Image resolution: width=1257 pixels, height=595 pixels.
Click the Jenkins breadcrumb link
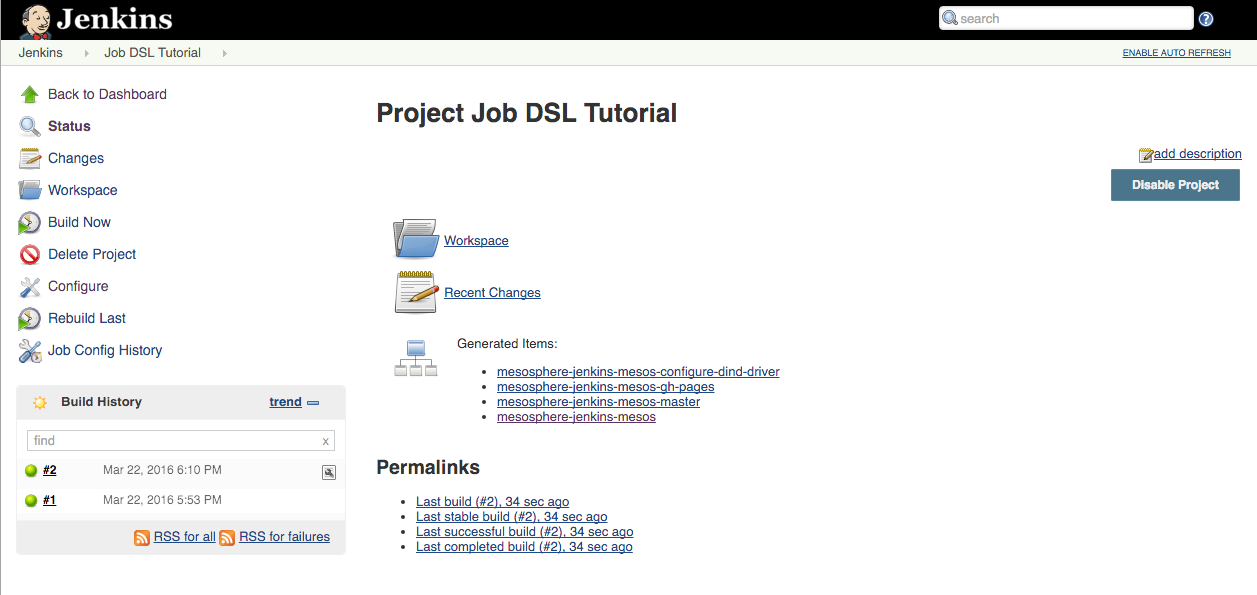pyautogui.click(x=40, y=53)
